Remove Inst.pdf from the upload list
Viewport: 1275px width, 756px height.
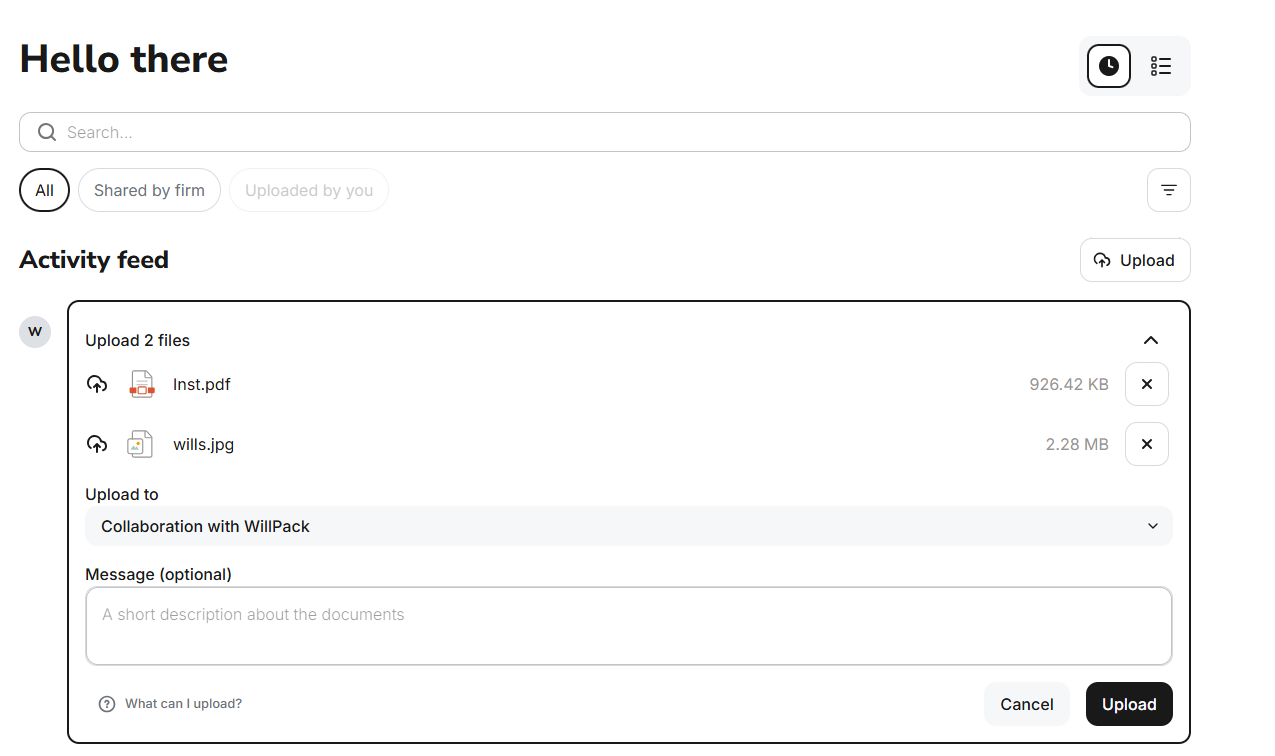pyautogui.click(x=1147, y=384)
